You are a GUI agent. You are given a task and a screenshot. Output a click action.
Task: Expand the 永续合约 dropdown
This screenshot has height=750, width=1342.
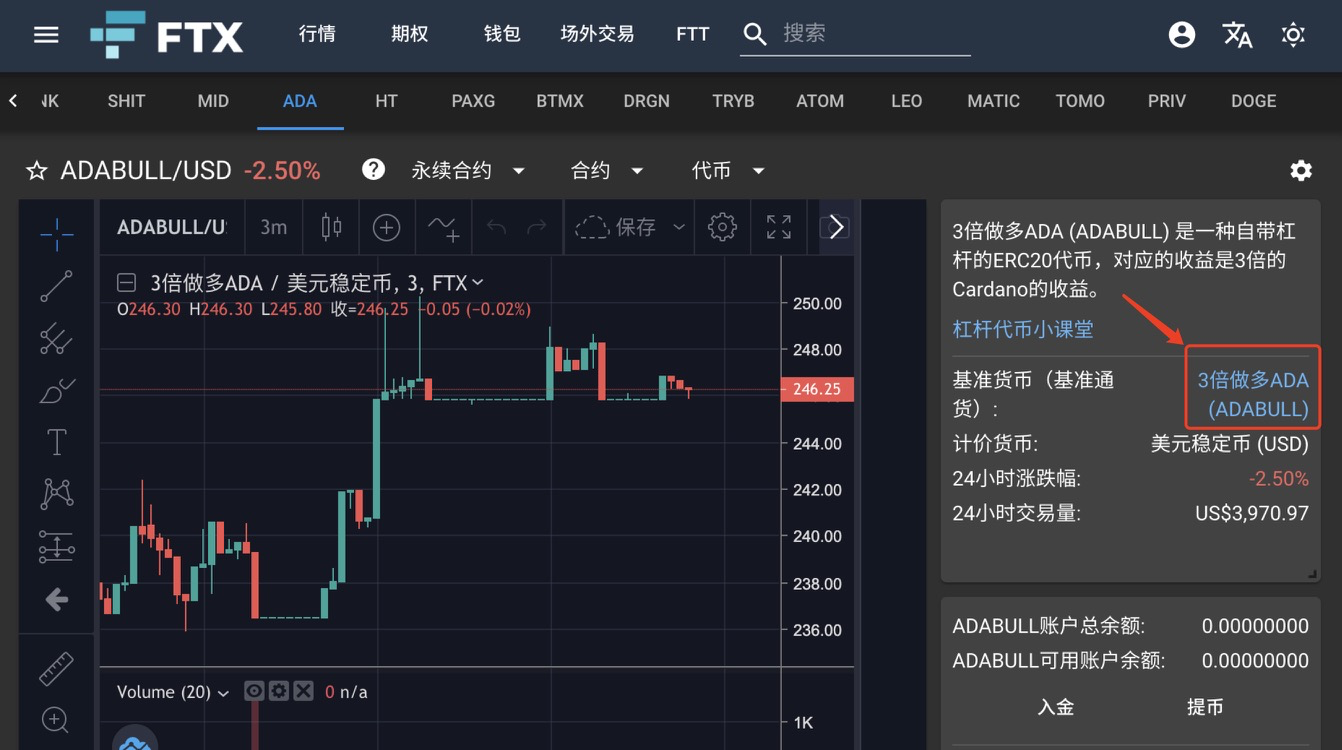click(x=468, y=171)
